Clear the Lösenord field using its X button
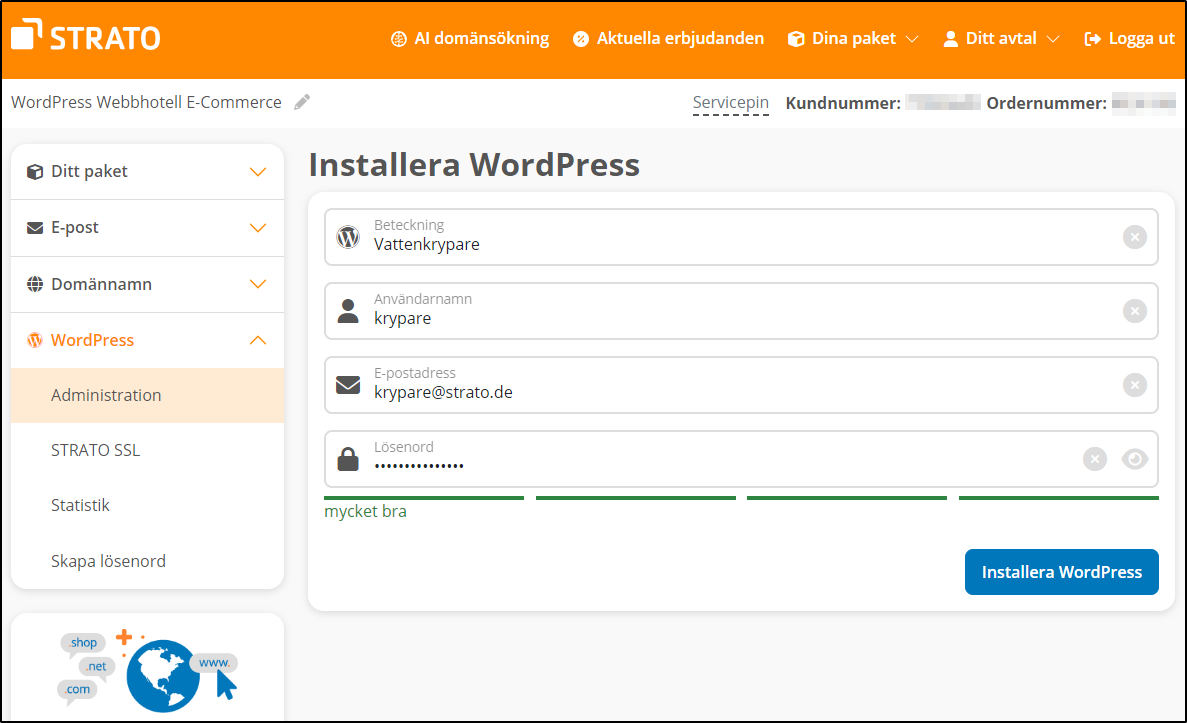The image size is (1187, 723). point(1094,459)
